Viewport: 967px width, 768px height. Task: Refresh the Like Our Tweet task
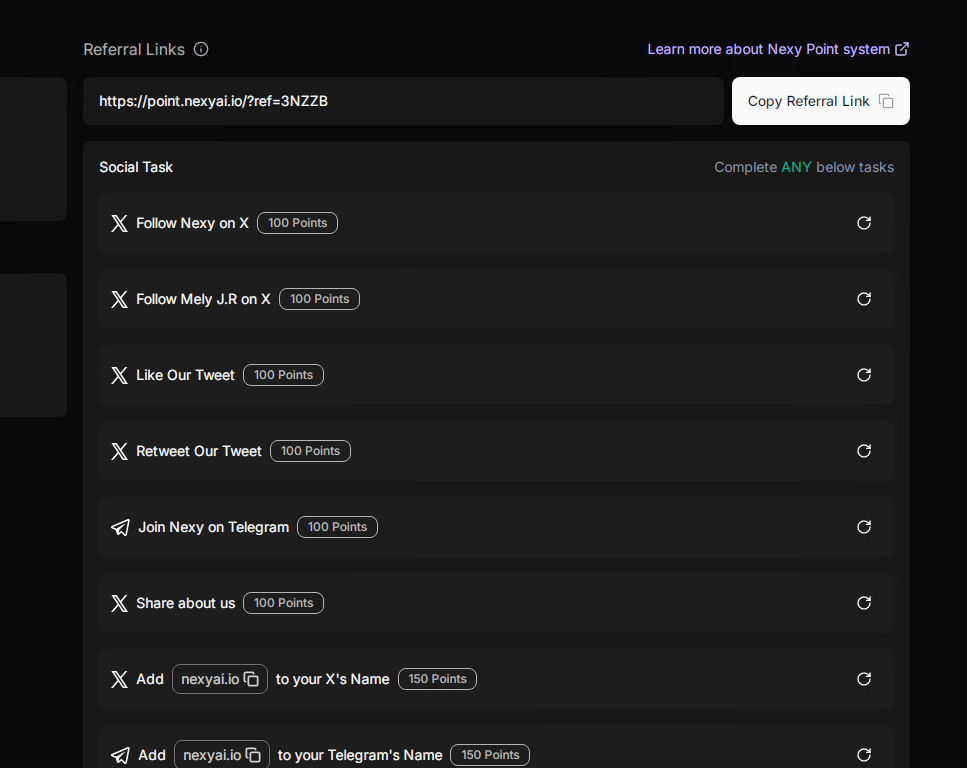pyautogui.click(x=864, y=375)
